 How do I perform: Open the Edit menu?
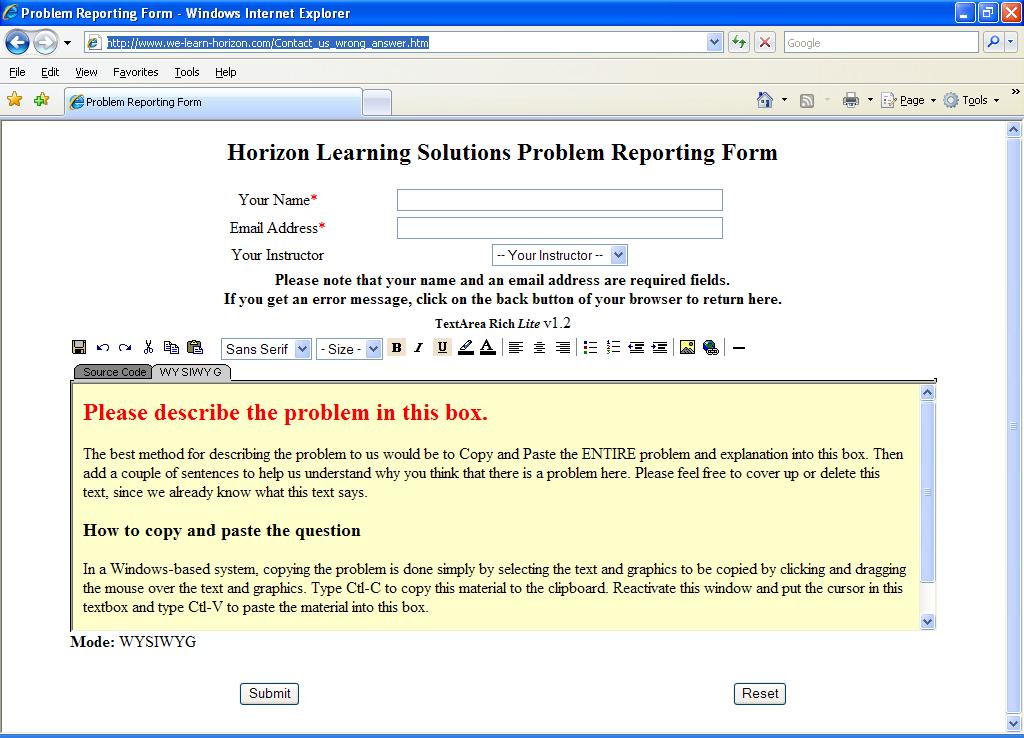(50, 72)
